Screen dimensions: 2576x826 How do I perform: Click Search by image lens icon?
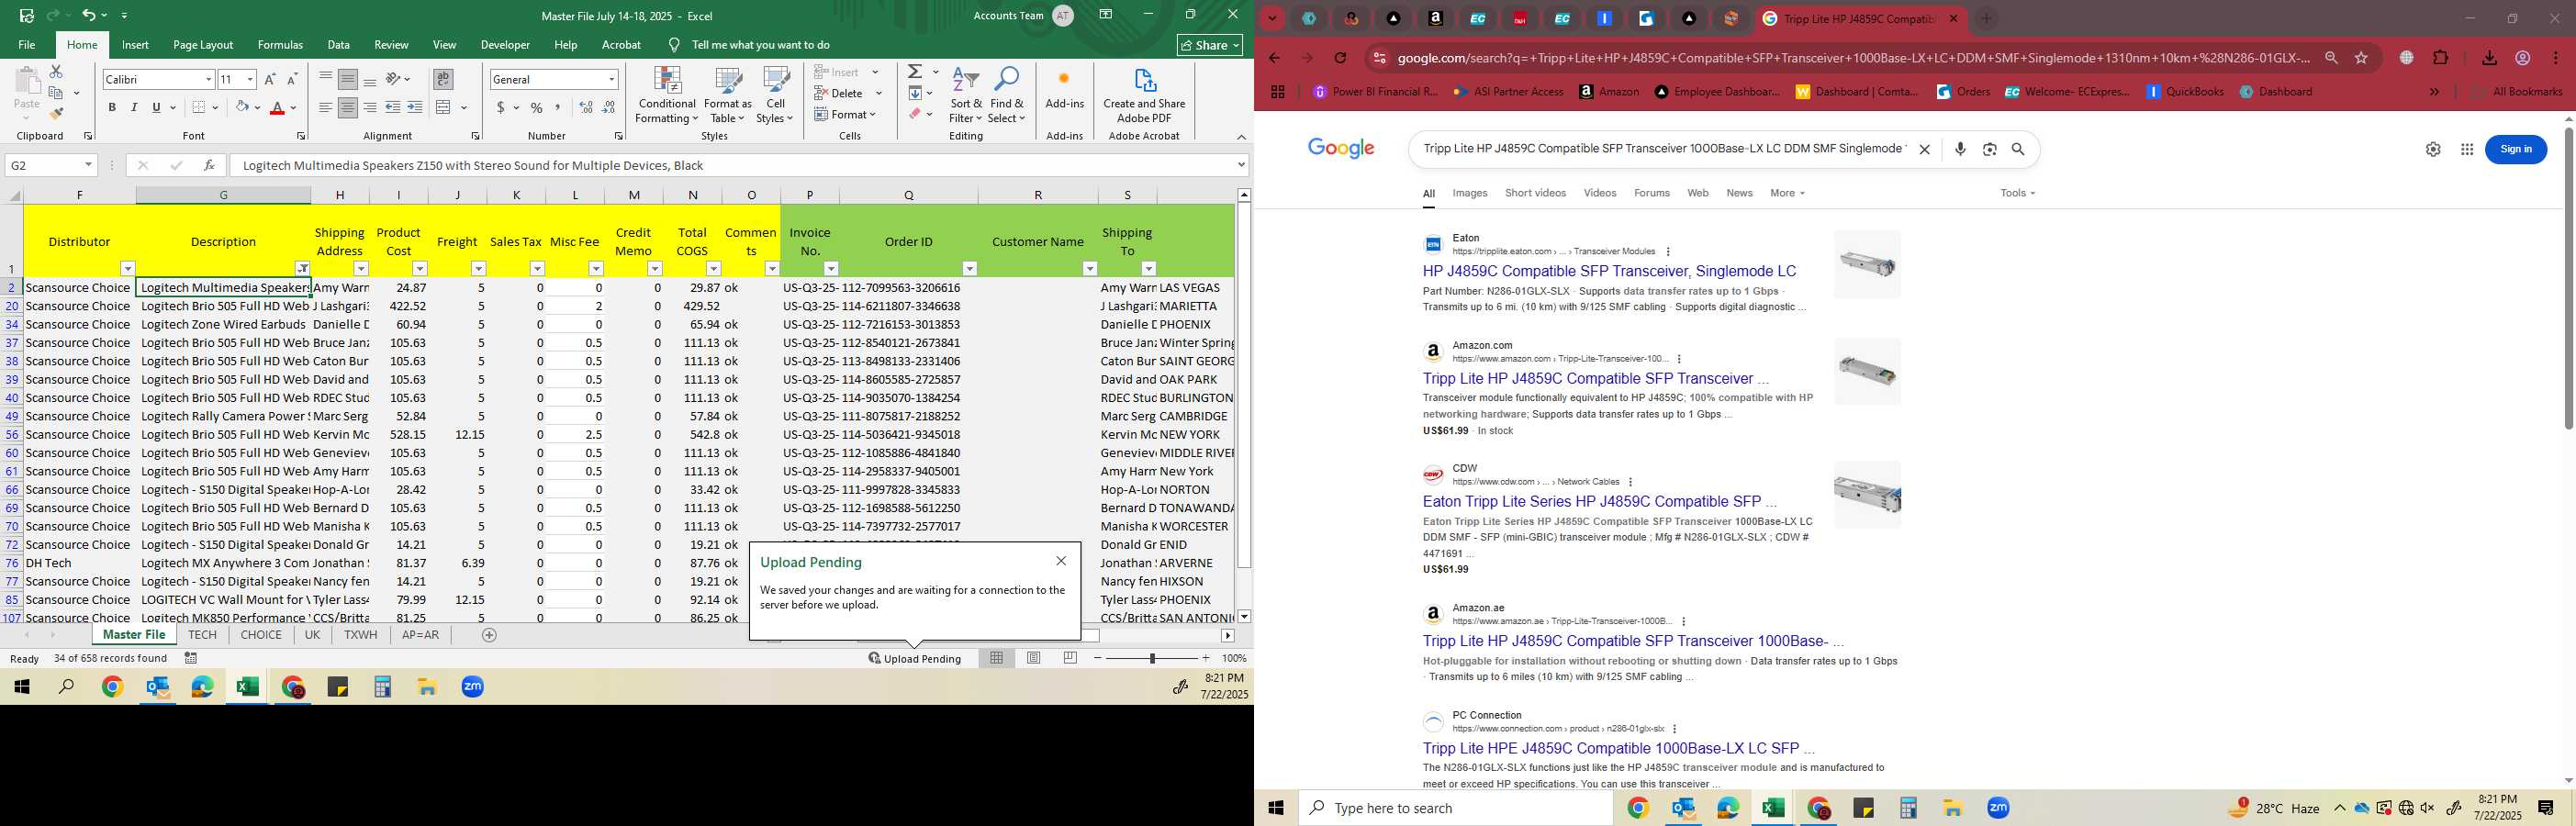1989,149
